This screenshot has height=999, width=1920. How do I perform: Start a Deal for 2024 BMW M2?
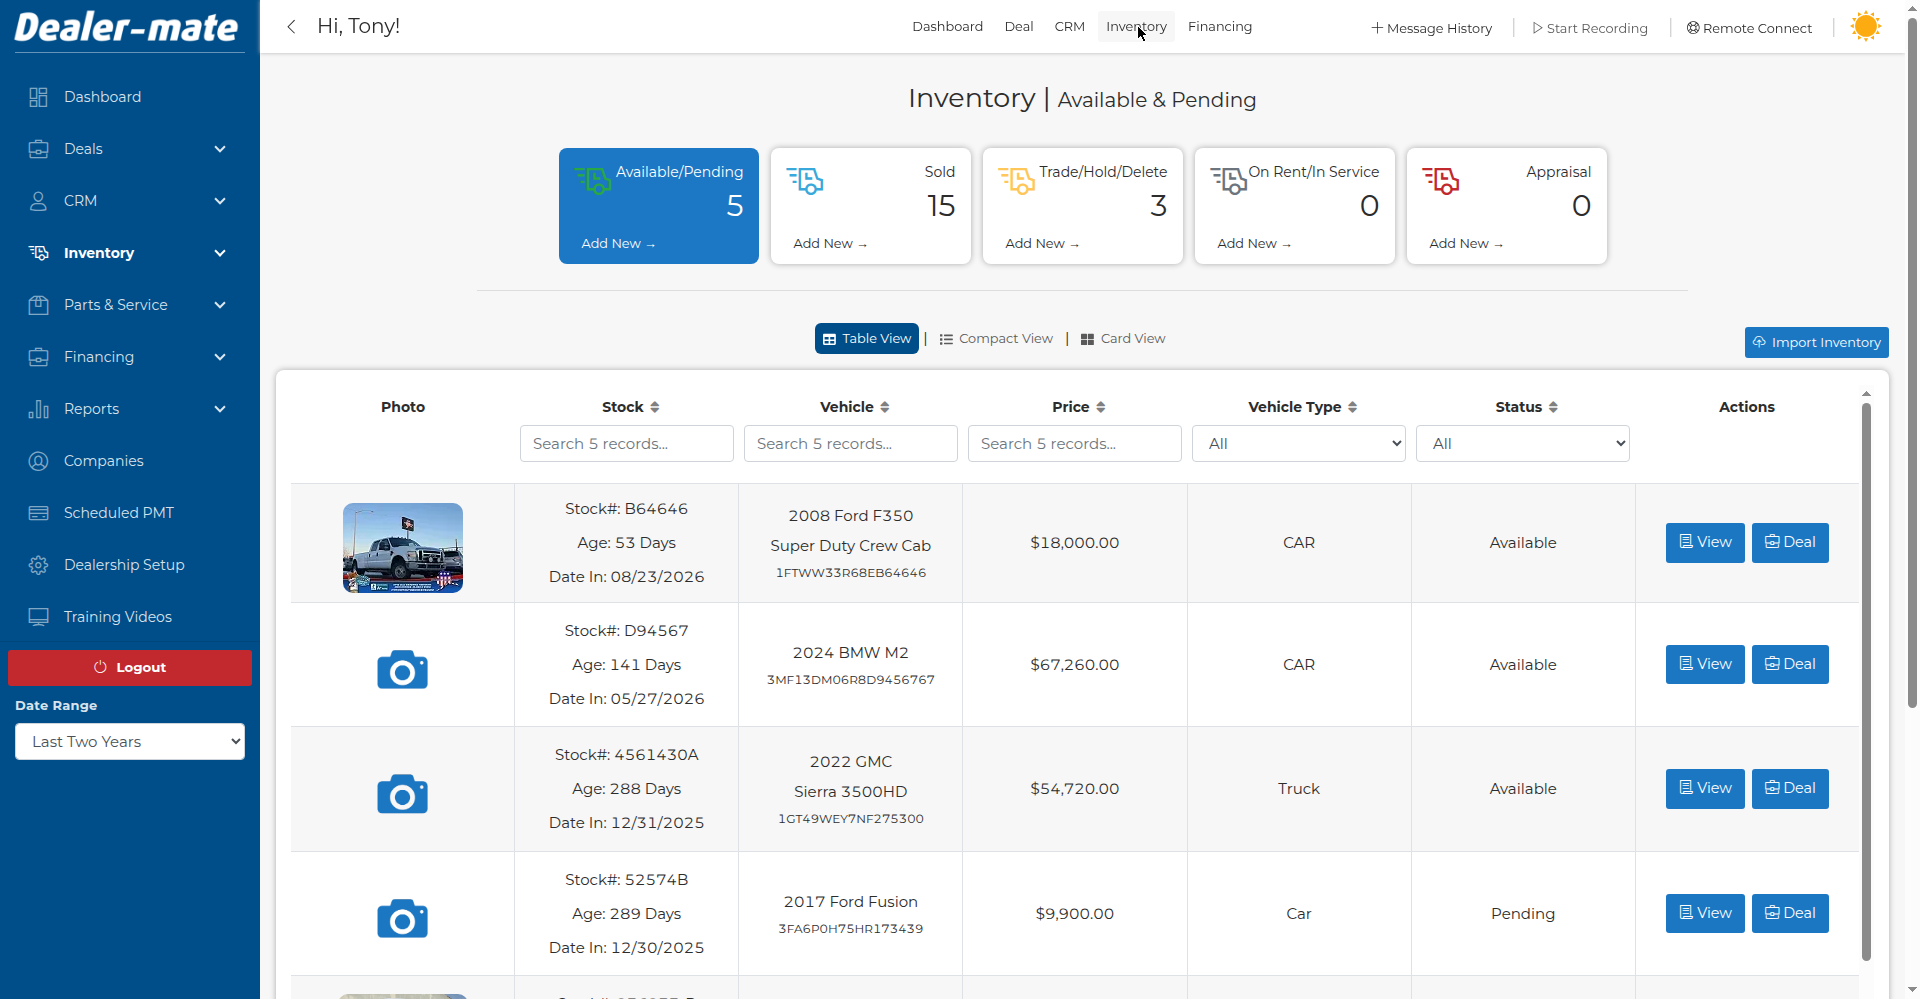point(1790,665)
